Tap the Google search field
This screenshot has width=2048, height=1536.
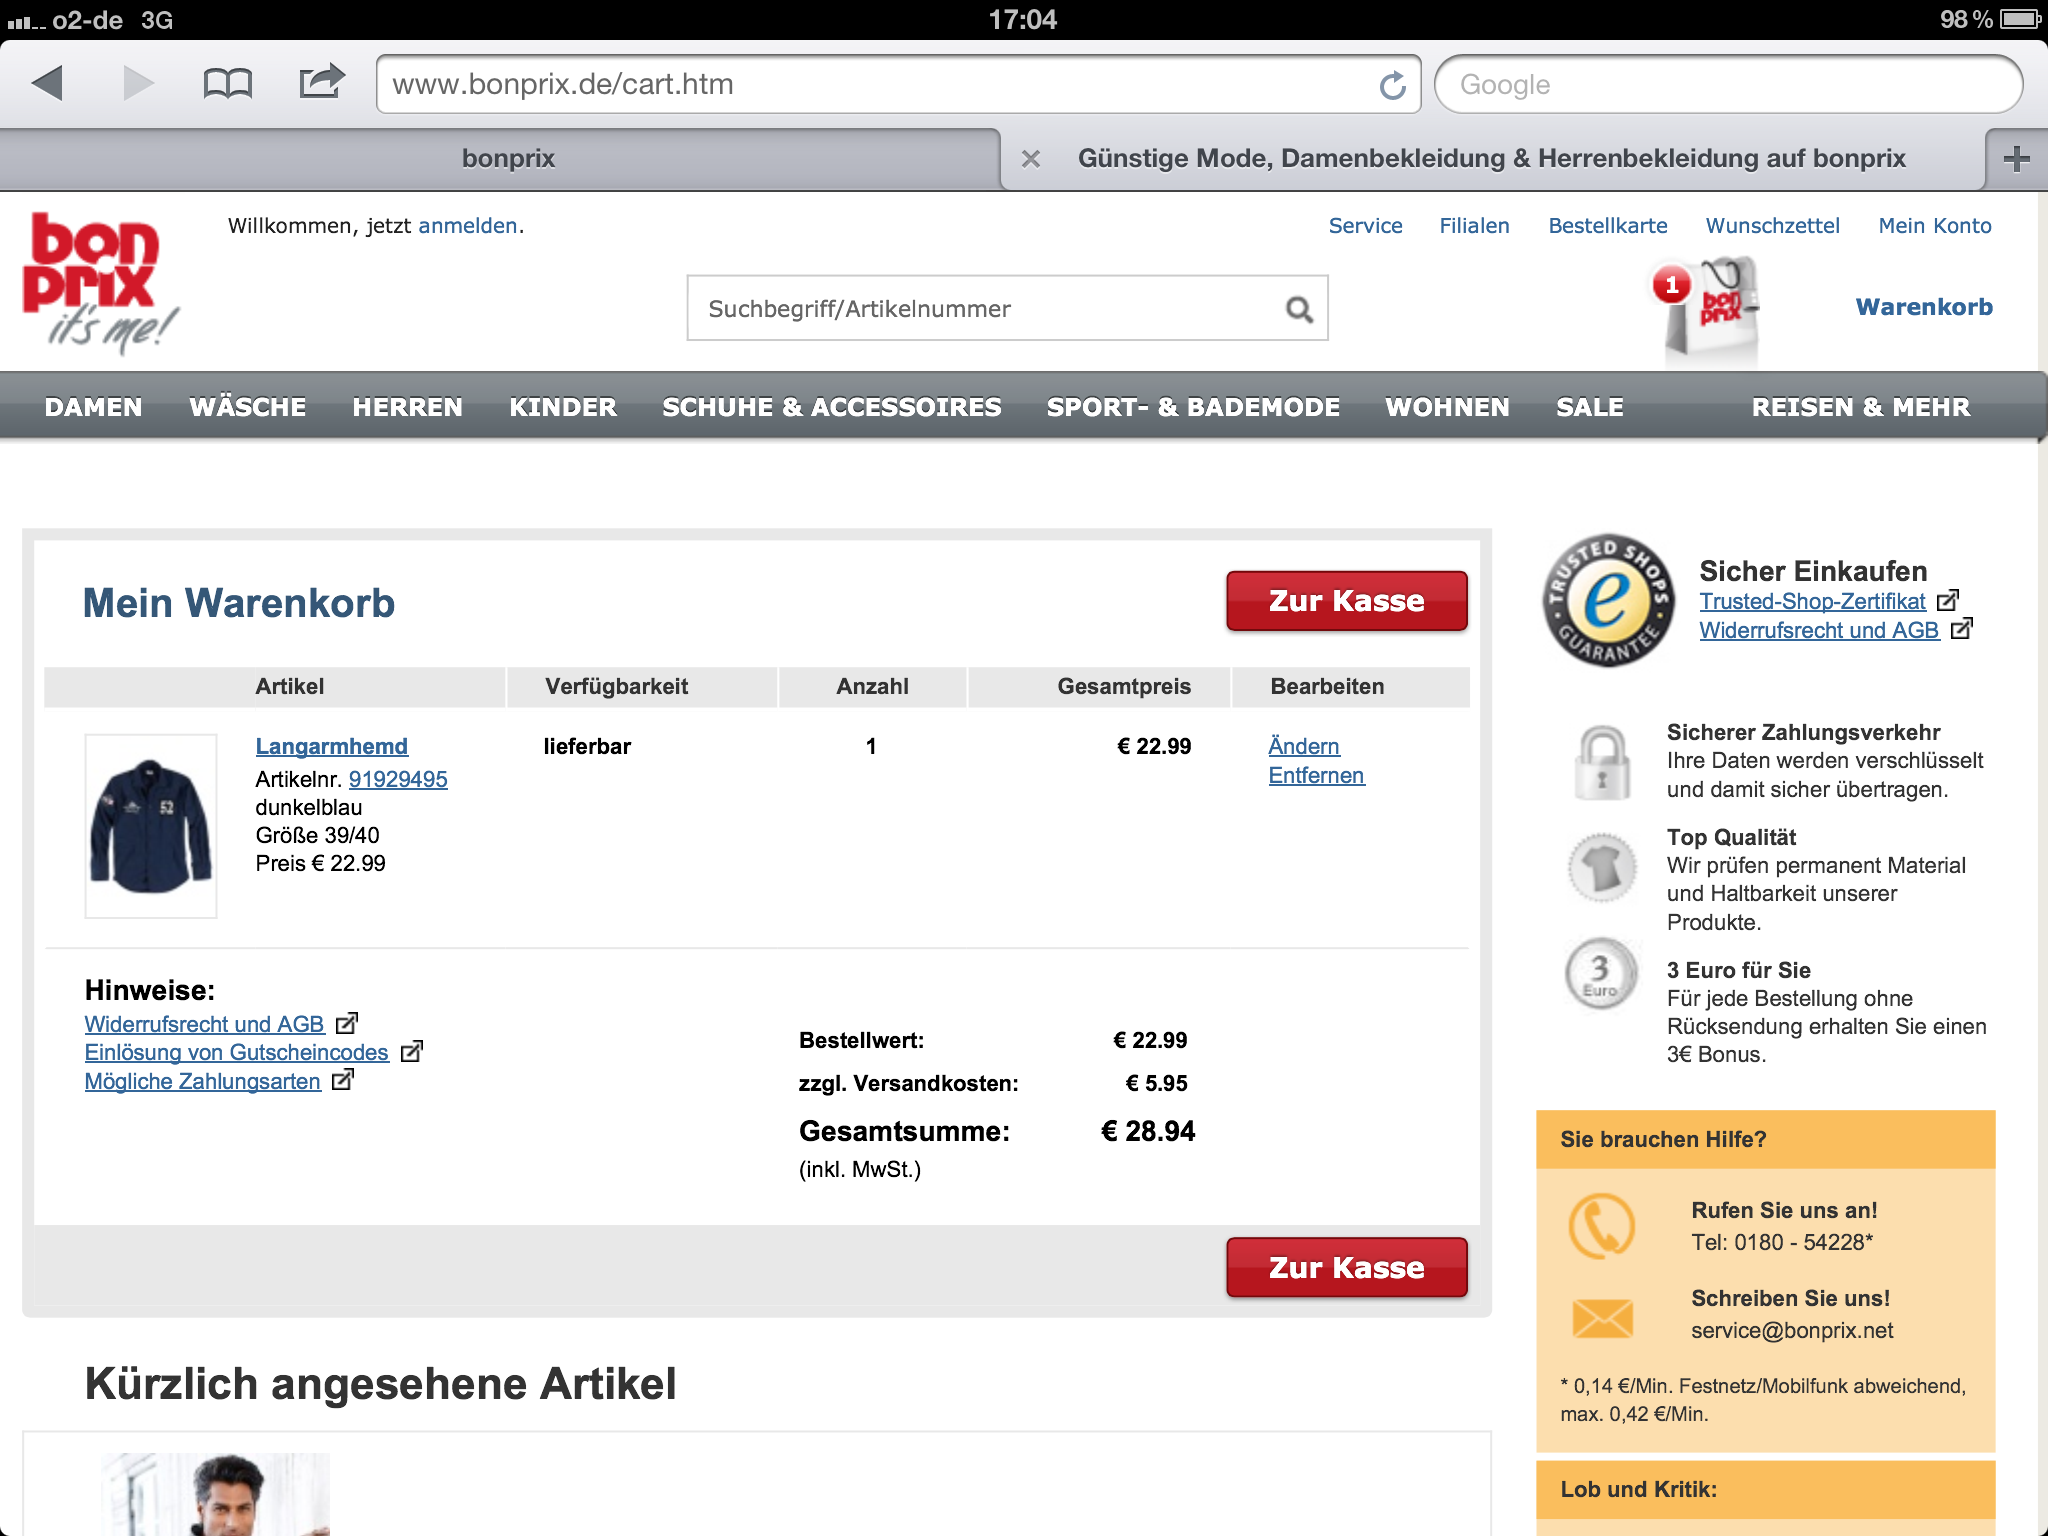[x=1727, y=85]
